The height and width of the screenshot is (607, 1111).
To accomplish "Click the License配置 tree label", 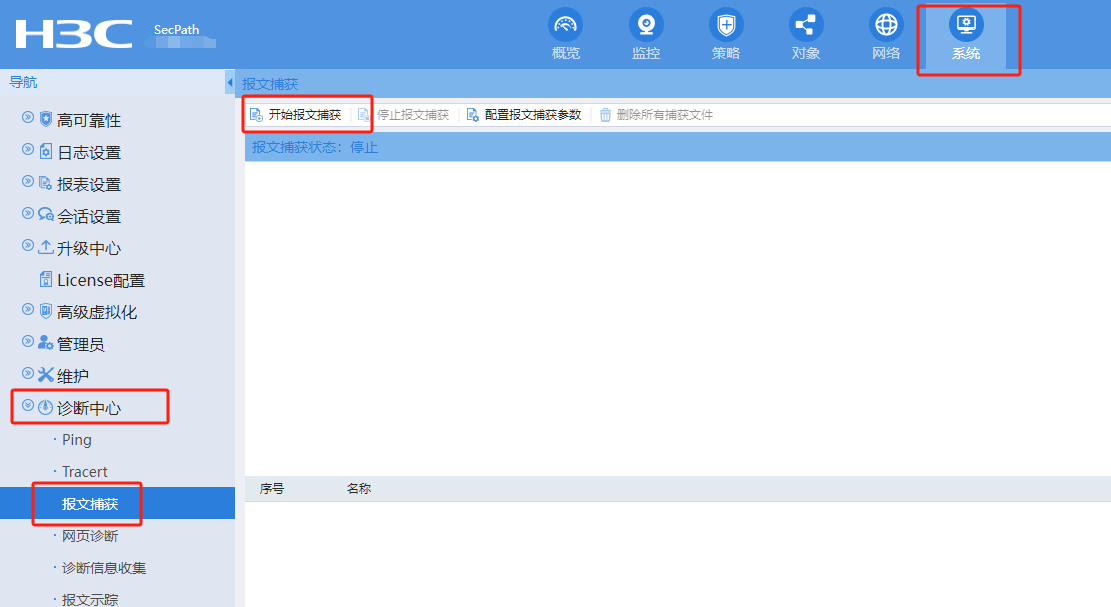I will (x=101, y=280).
